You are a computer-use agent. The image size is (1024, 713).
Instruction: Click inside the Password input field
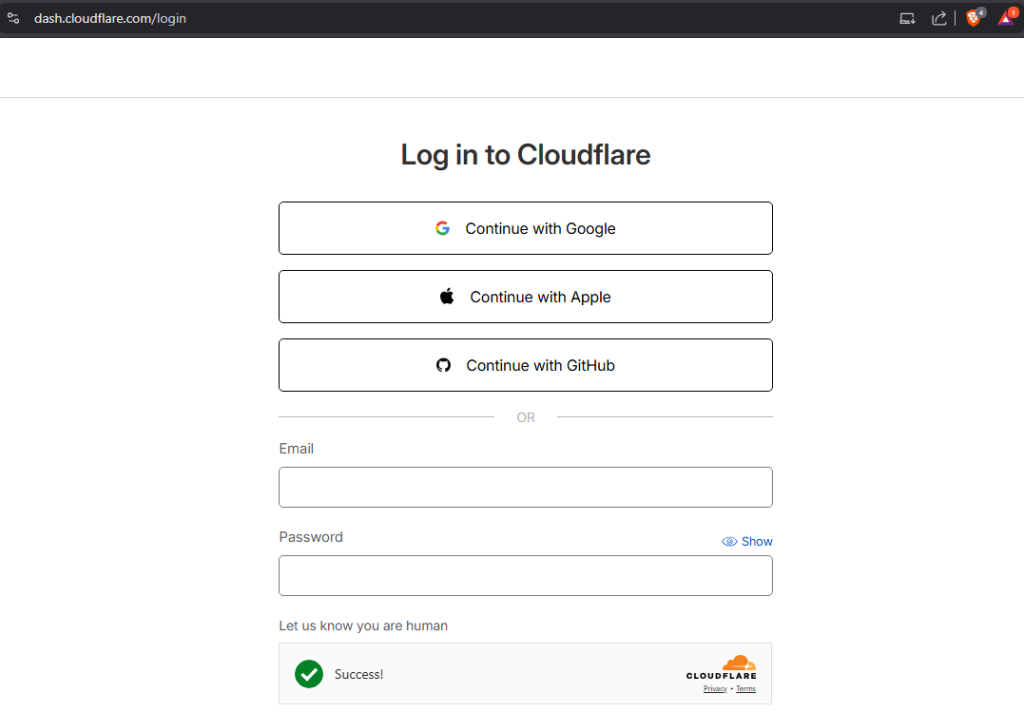[525, 575]
